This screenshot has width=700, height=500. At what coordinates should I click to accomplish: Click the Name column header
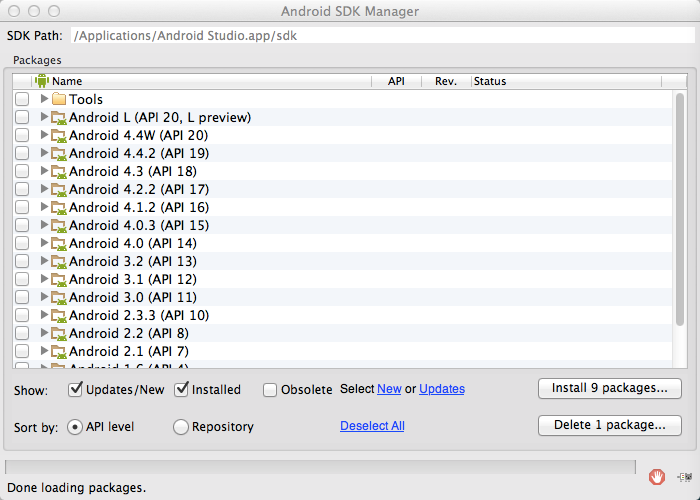click(202, 81)
